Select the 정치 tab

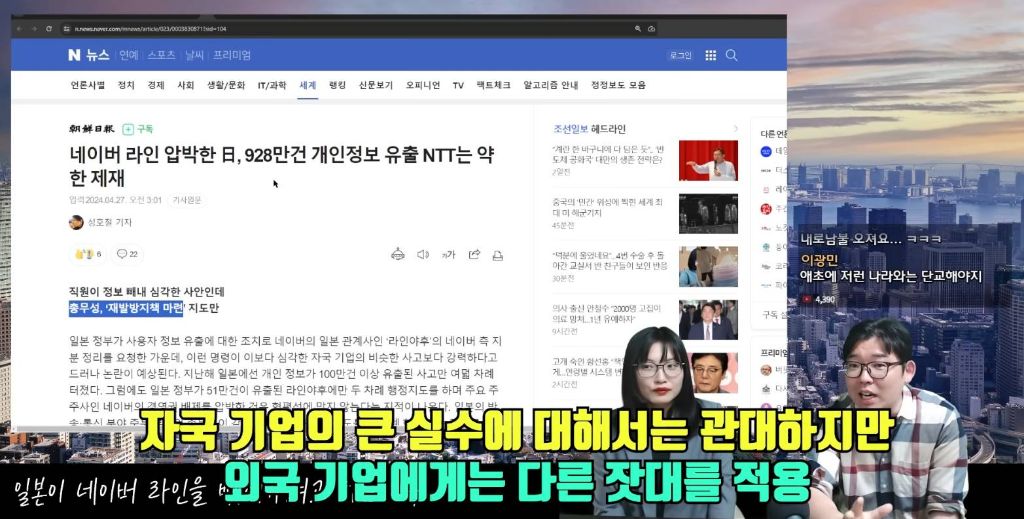(x=126, y=85)
